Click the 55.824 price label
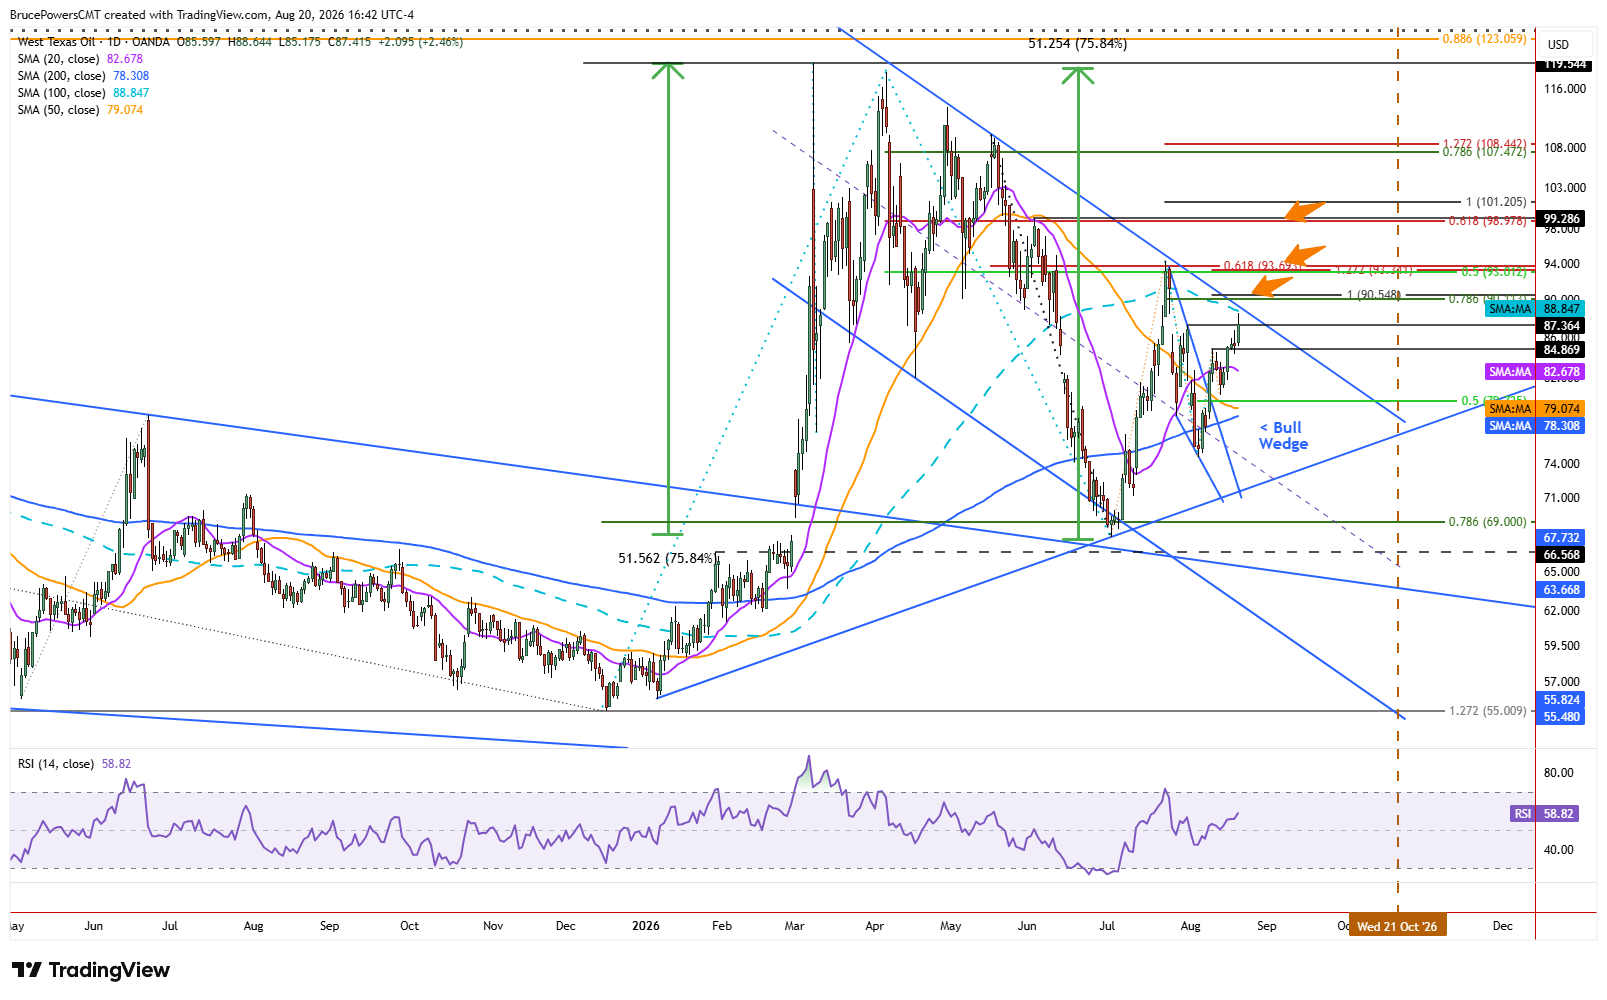Viewport: 1607px width, 1000px height. tap(1561, 700)
